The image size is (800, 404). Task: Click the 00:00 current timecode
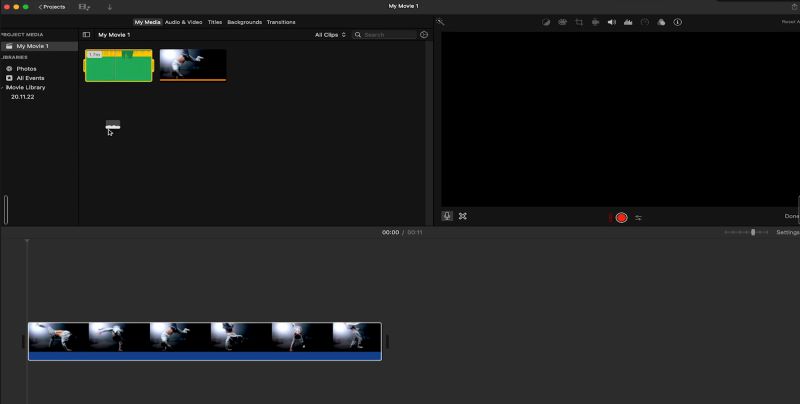click(x=390, y=232)
